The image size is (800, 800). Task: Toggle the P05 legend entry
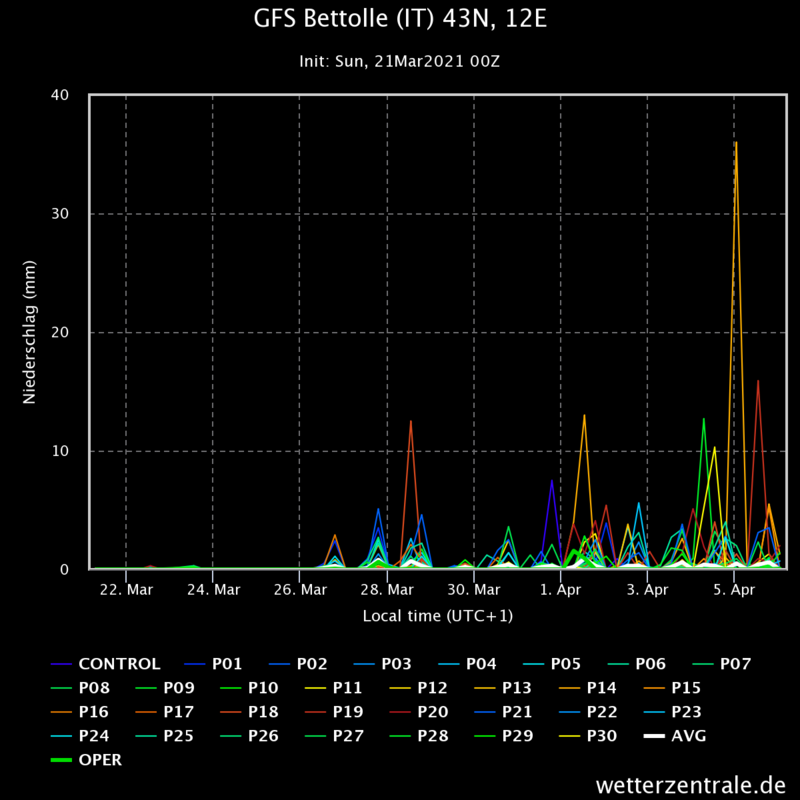(x=552, y=664)
